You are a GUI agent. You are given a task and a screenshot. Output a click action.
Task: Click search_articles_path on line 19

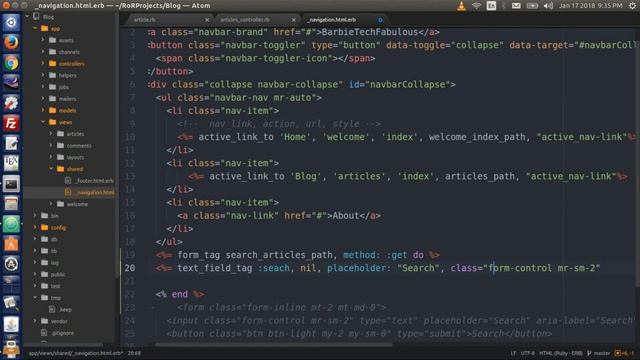click(279, 255)
